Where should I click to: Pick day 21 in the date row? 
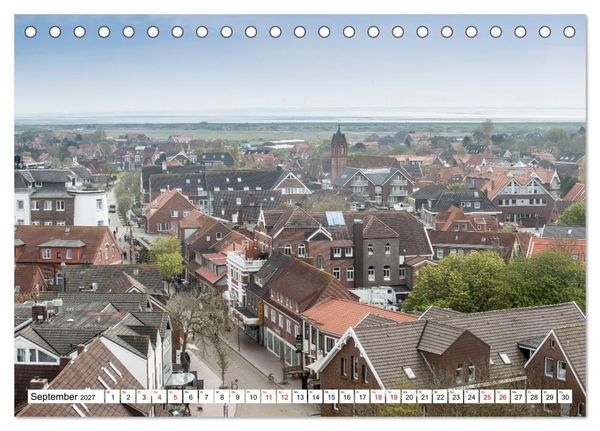point(425,397)
